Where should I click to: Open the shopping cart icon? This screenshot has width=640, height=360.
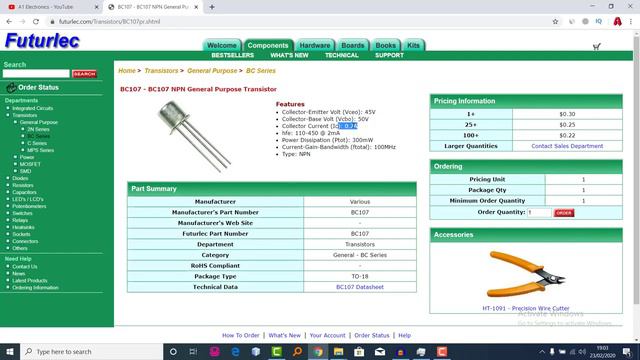[596, 47]
